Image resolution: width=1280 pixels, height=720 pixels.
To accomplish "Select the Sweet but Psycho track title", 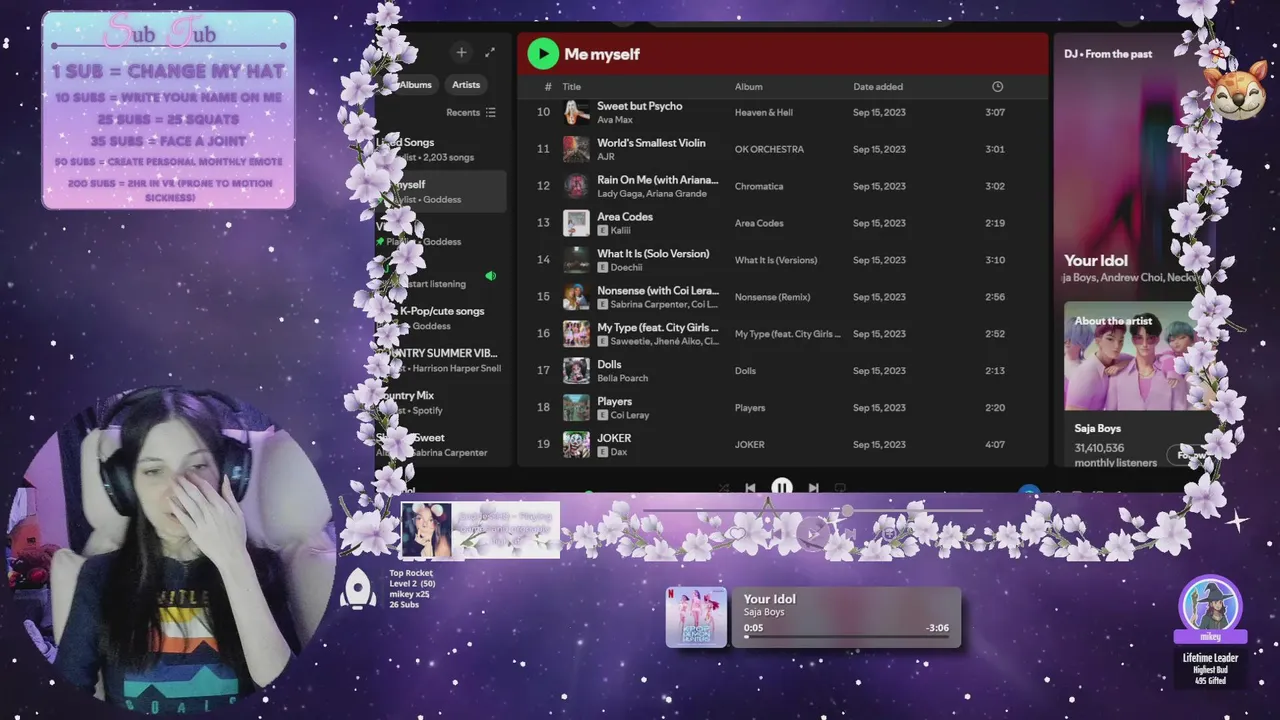I will [640, 106].
